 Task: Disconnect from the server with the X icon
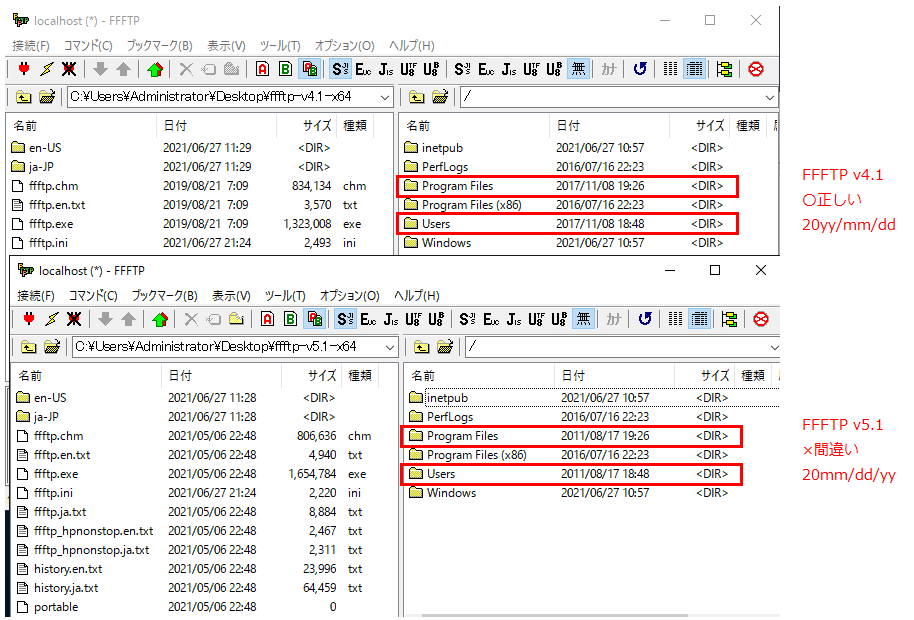pyautogui.click(x=69, y=71)
